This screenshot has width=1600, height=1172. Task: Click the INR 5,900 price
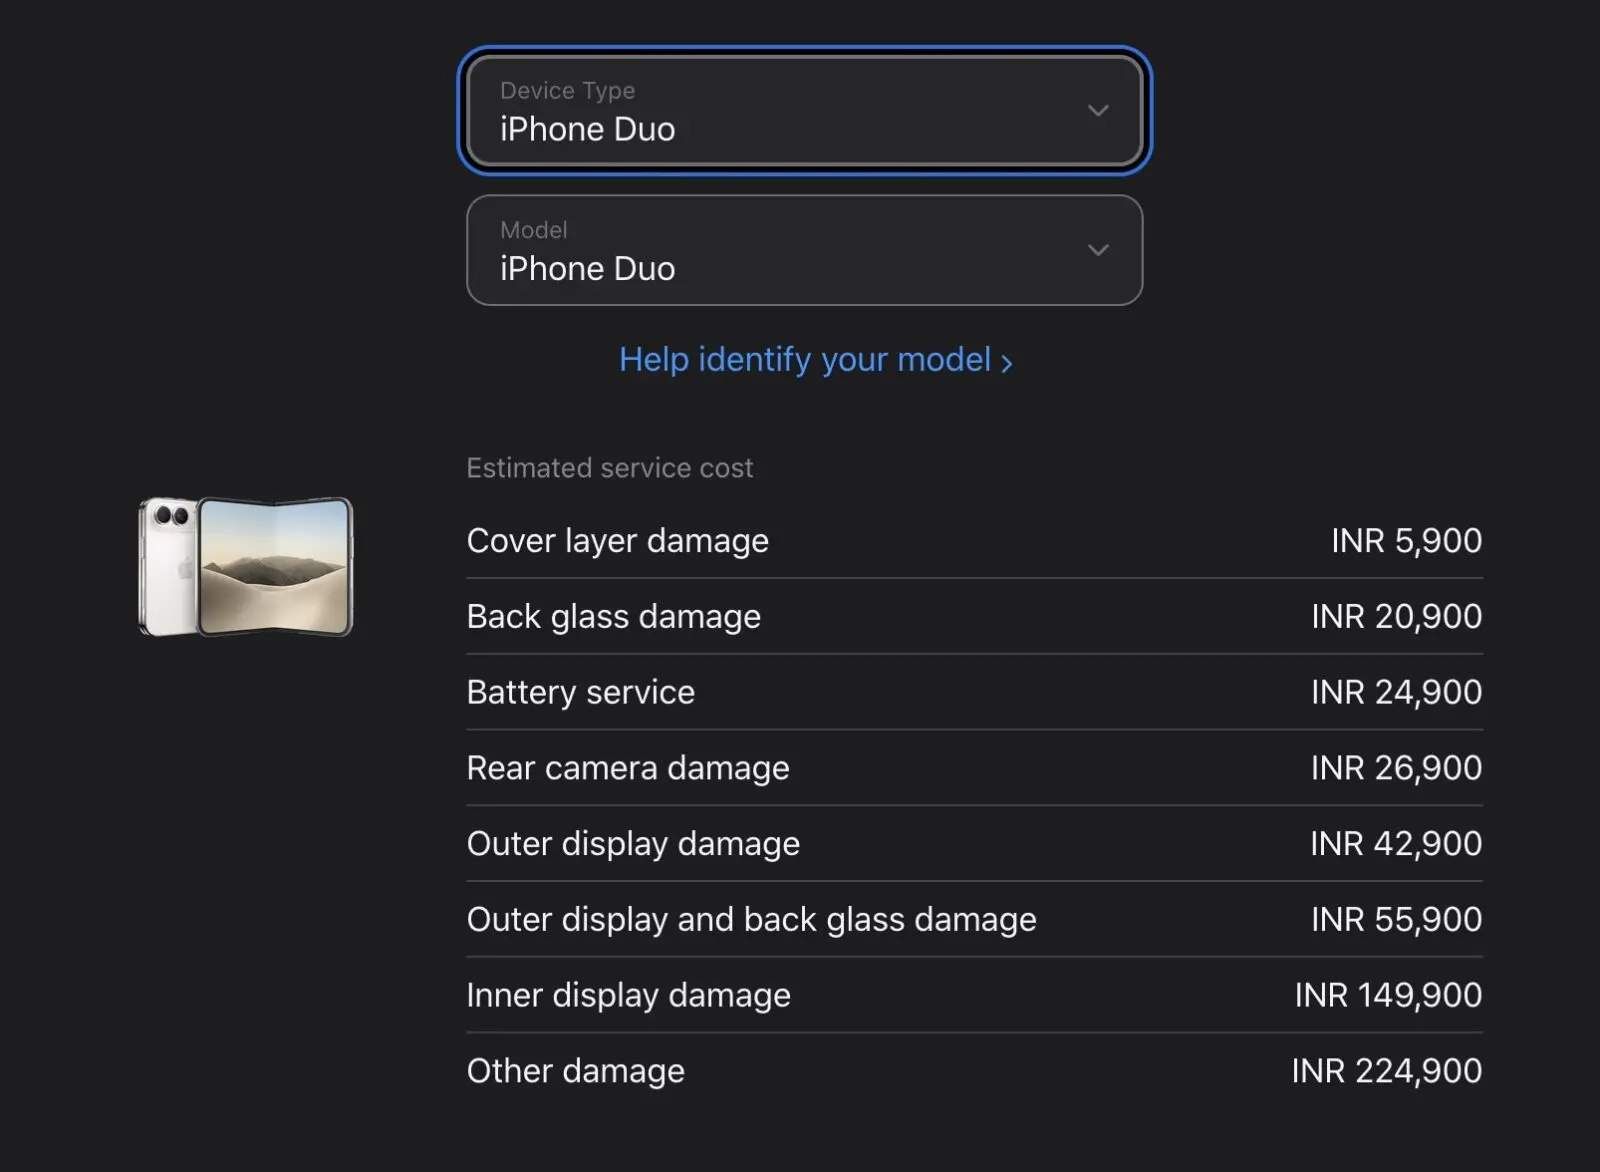[1406, 541]
